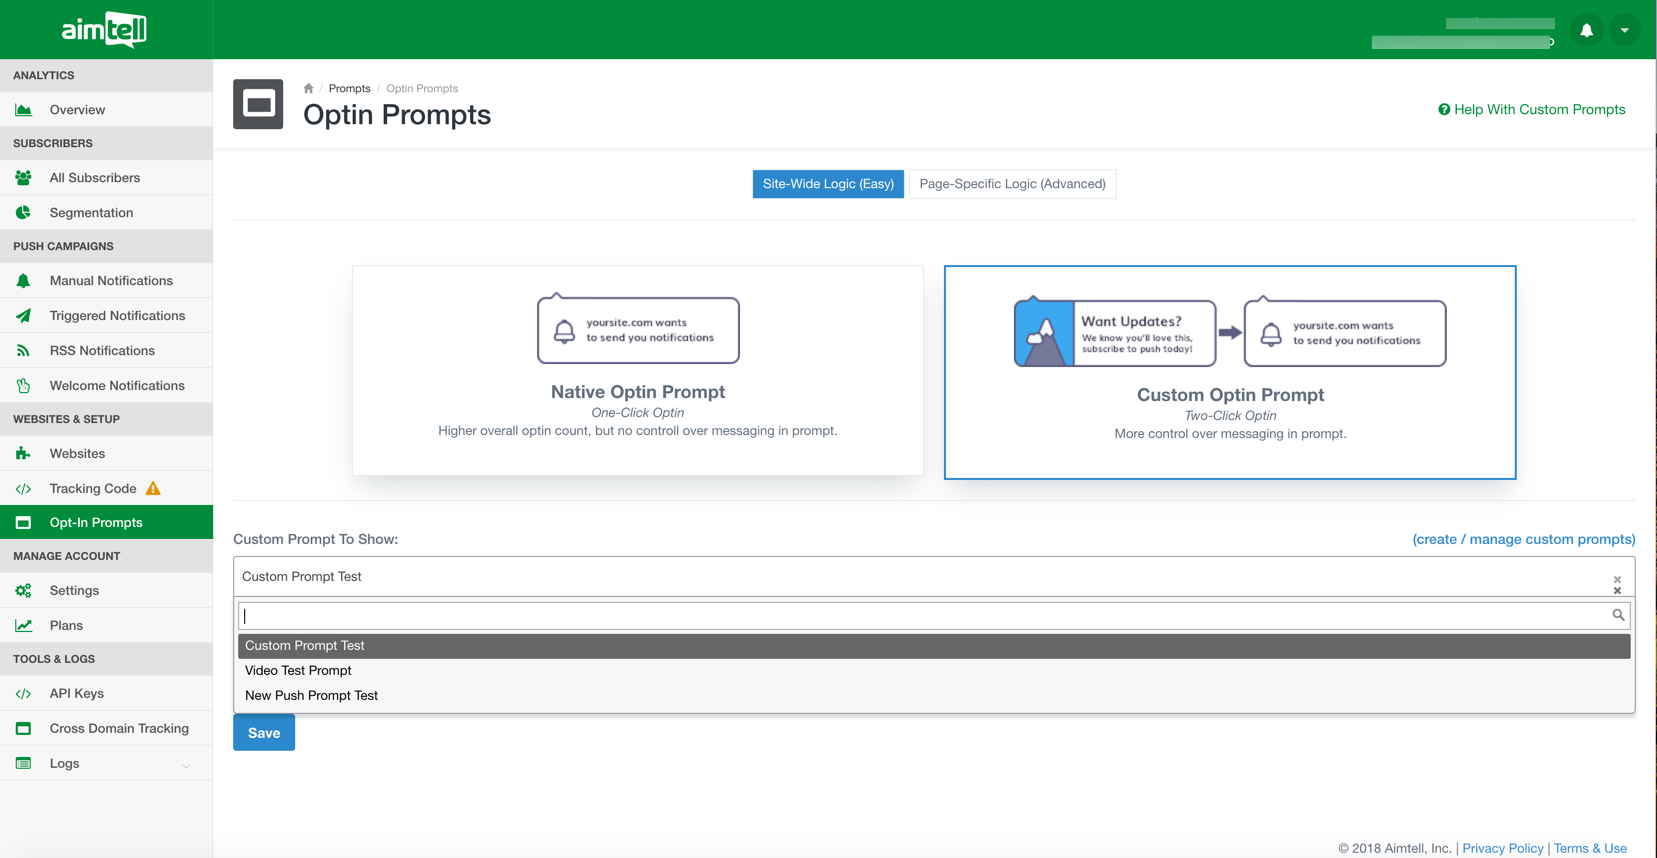Clear selected Custom Prompt Test with x
The width and height of the screenshot is (1657, 858).
point(1617,580)
